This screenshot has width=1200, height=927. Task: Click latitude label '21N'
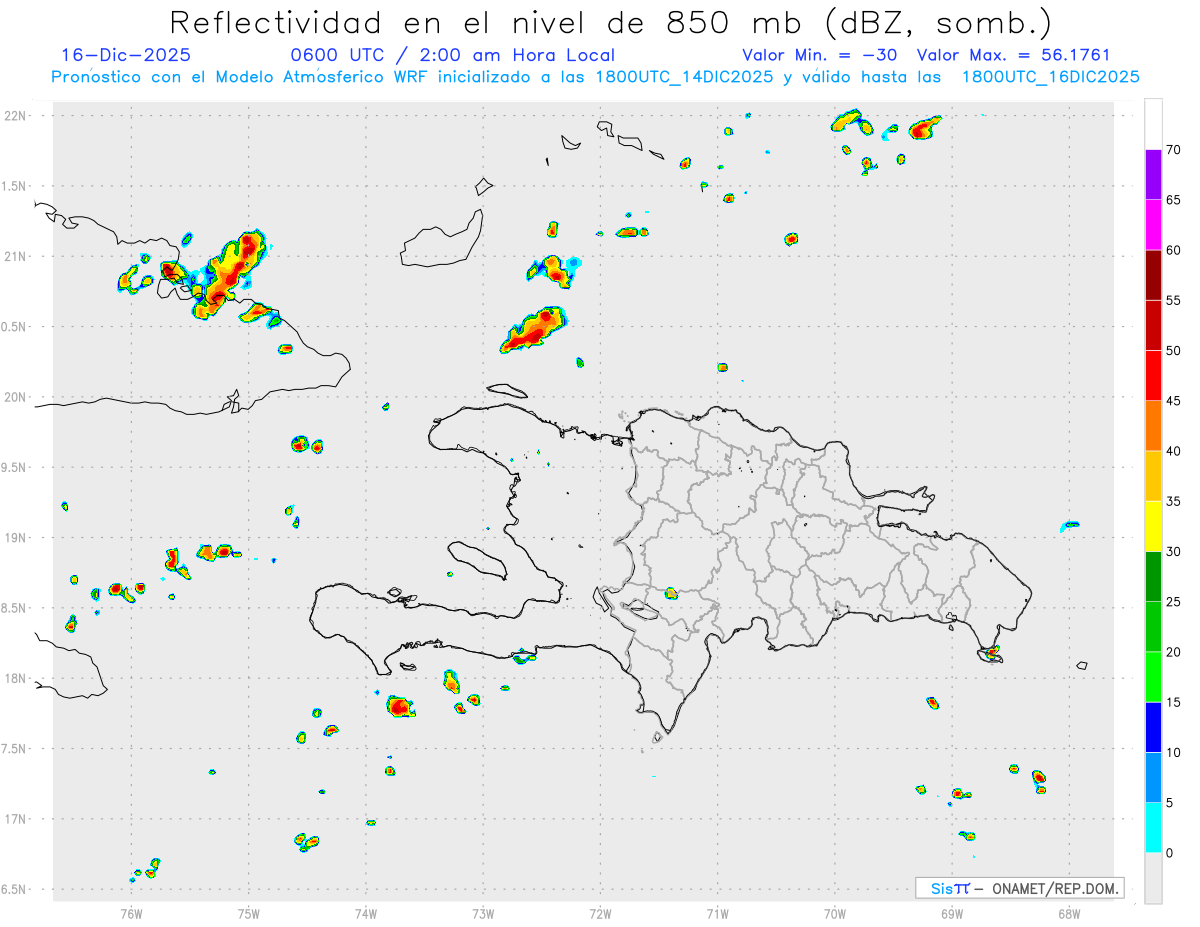[x=16, y=256]
